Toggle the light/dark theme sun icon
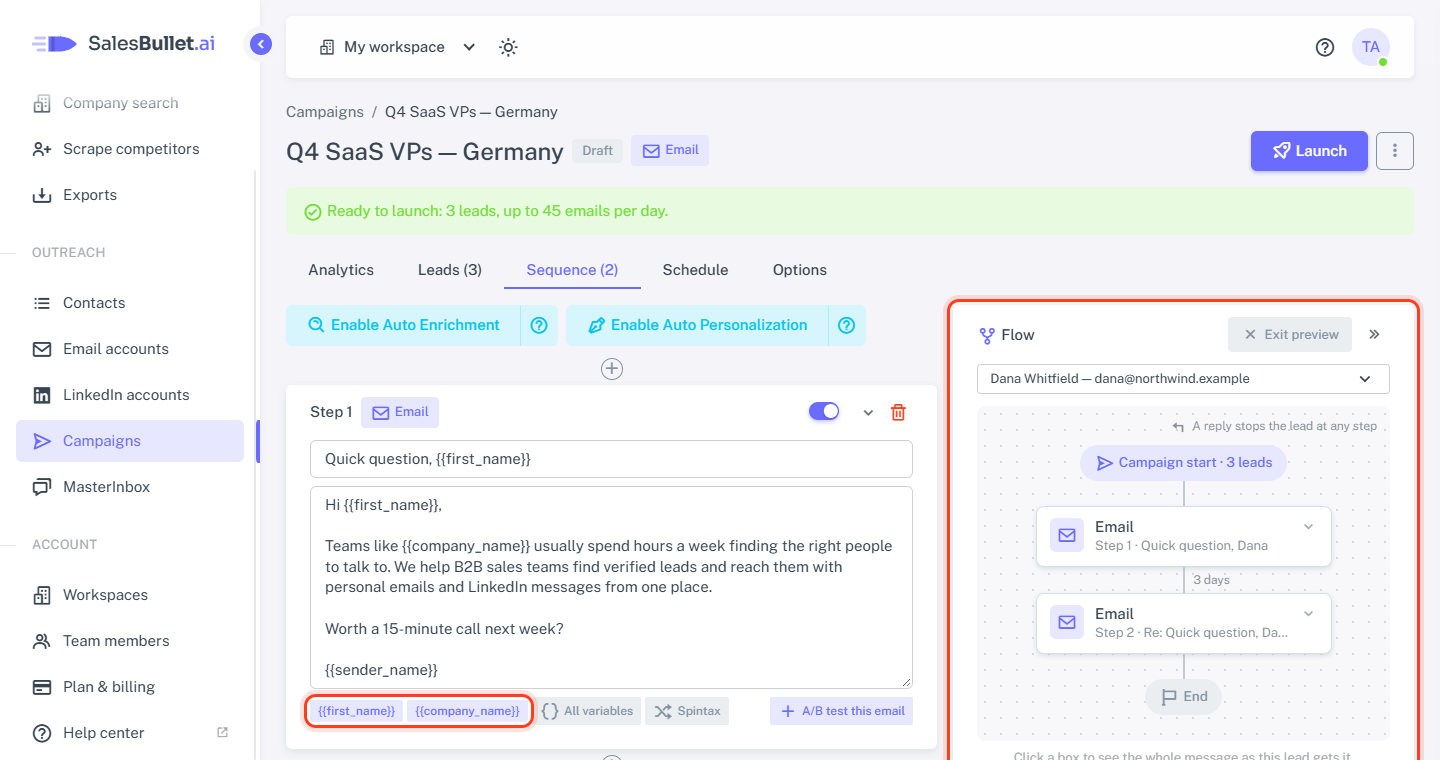The image size is (1440, 760). click(508, 47)
